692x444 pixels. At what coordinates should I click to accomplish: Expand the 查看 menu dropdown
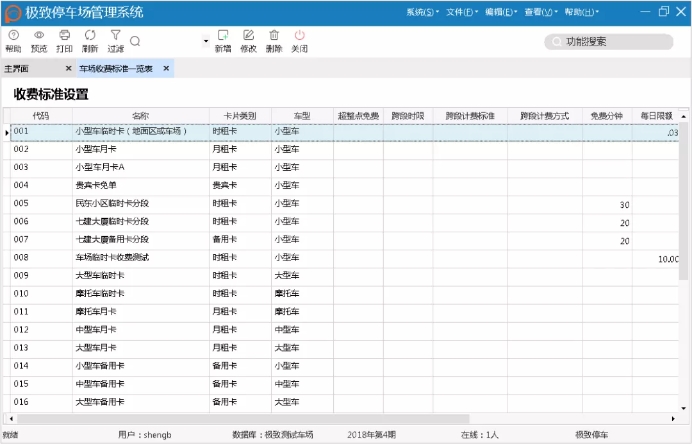pos(540,13)
